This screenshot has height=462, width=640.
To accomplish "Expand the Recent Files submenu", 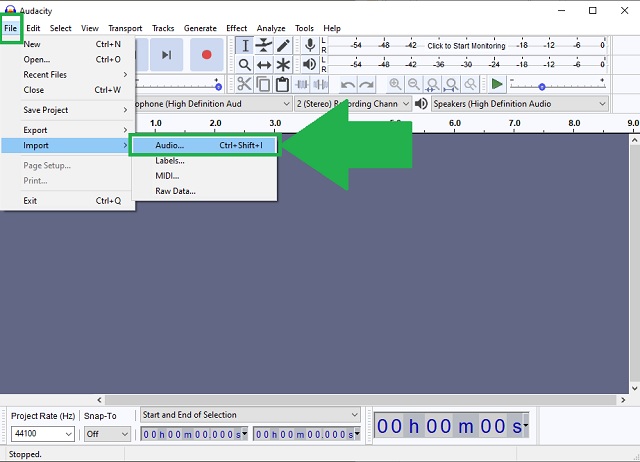I will pos(68,75).
